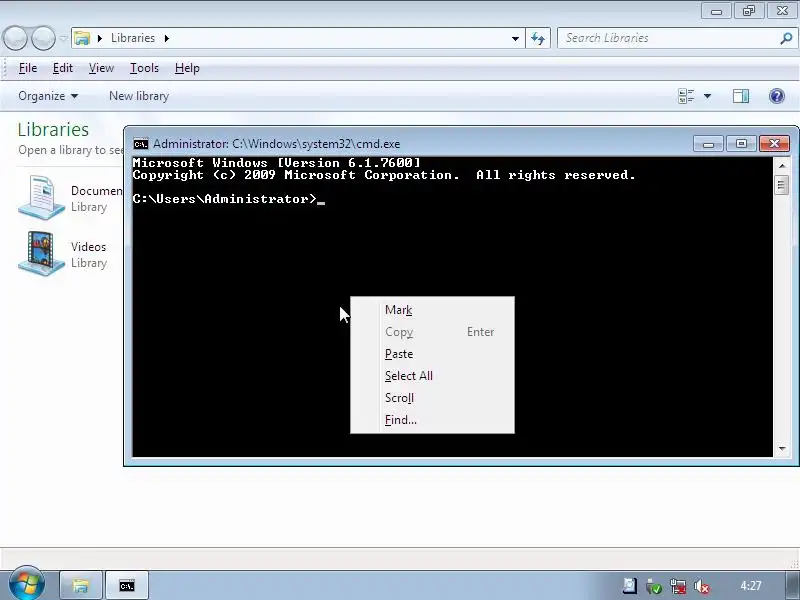Screen dimensions: 800x600
Task: Click the Videos library name label
Action: click(88, 247)
